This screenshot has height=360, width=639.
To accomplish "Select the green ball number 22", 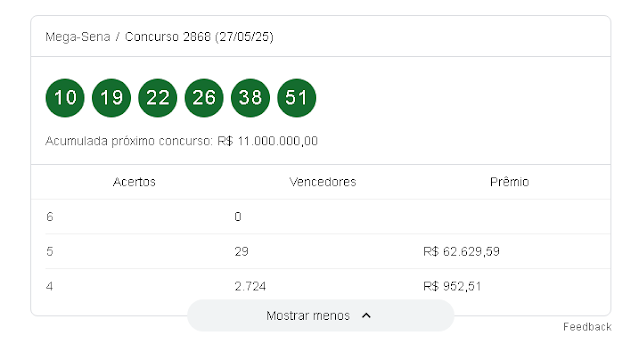I will tap(158, 98).
